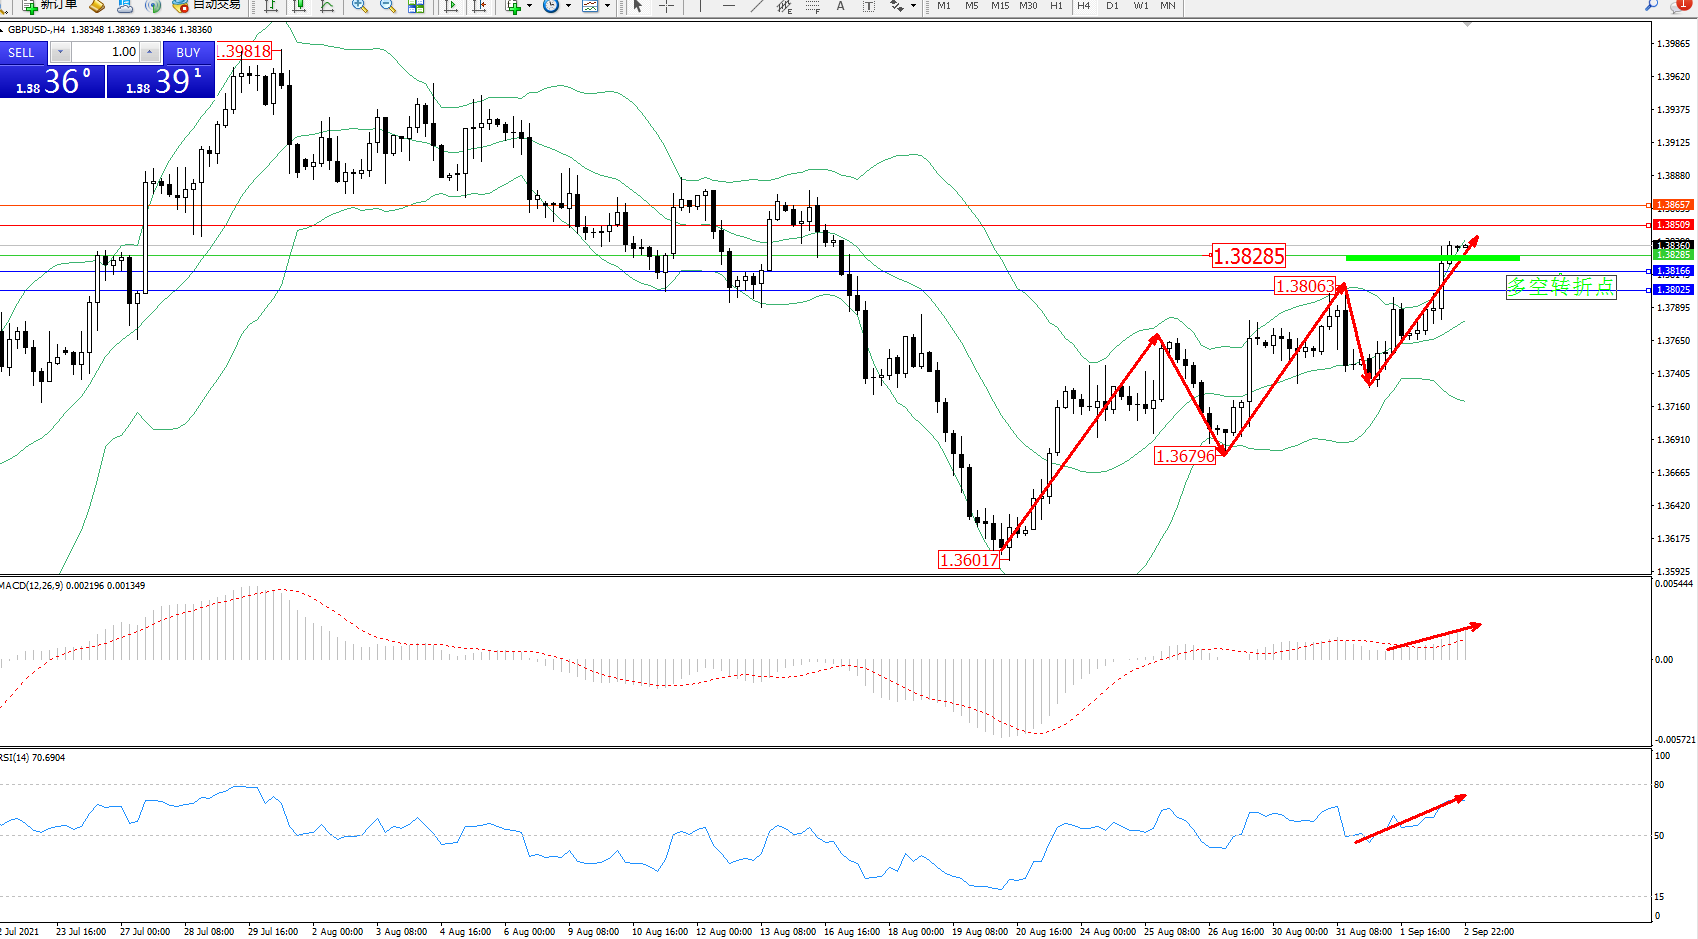Open search with the magnifier icon
This screenshot has width=1698, height=939.
[1651, 6]
